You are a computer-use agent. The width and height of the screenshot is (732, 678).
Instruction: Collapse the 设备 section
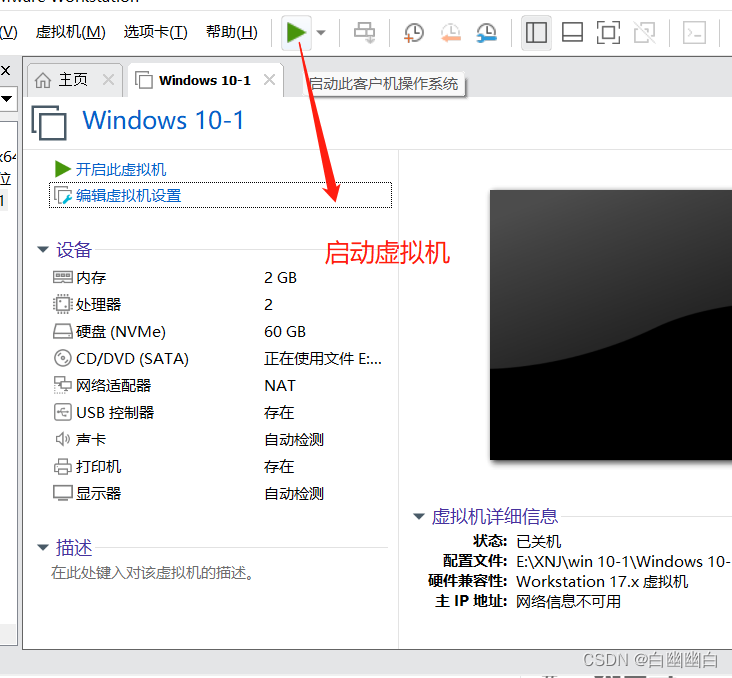coord(43,249)
